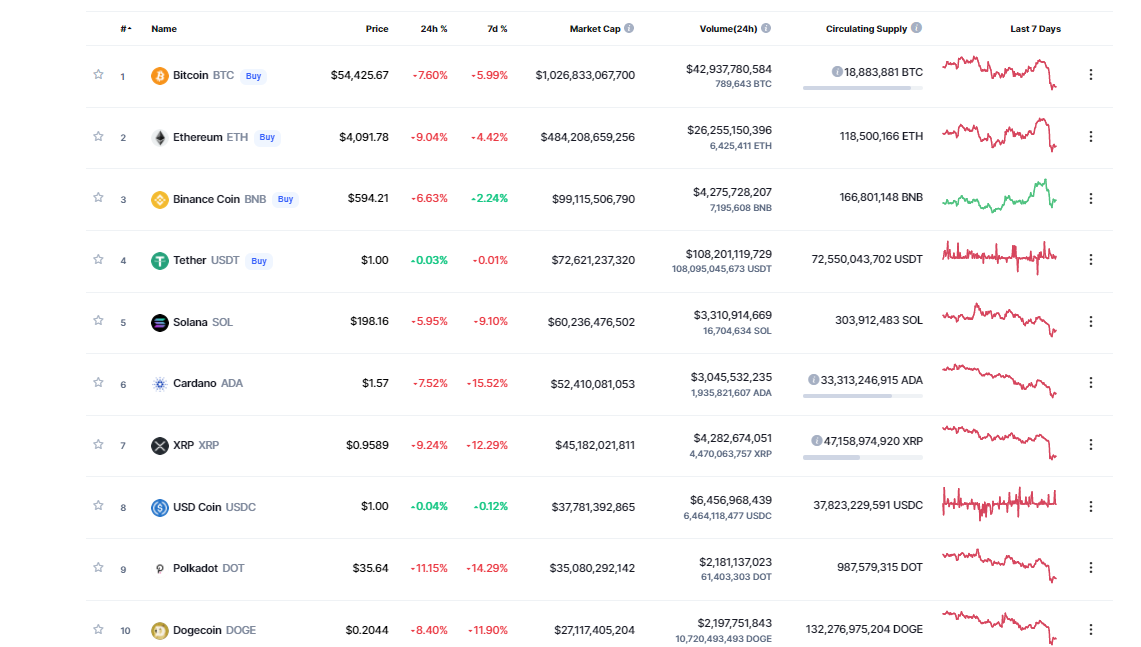
Task: Sort by the Price column header
Action: (x=377, y=29)
